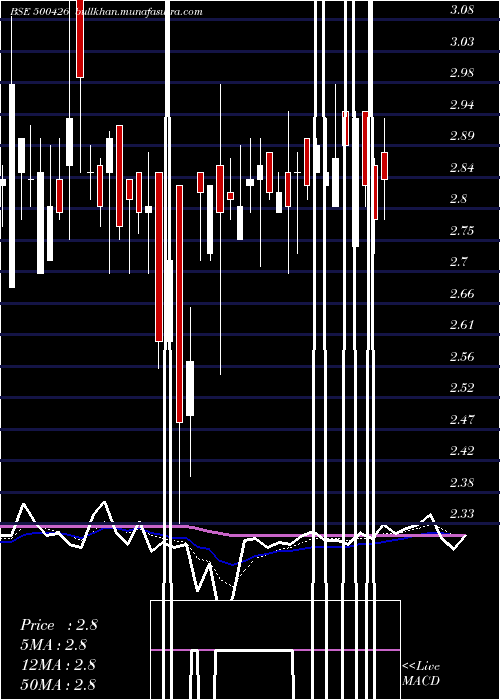Click the 2.8 price axis label
The height and width of the screenshot is (700, 500).
[458, 199]
